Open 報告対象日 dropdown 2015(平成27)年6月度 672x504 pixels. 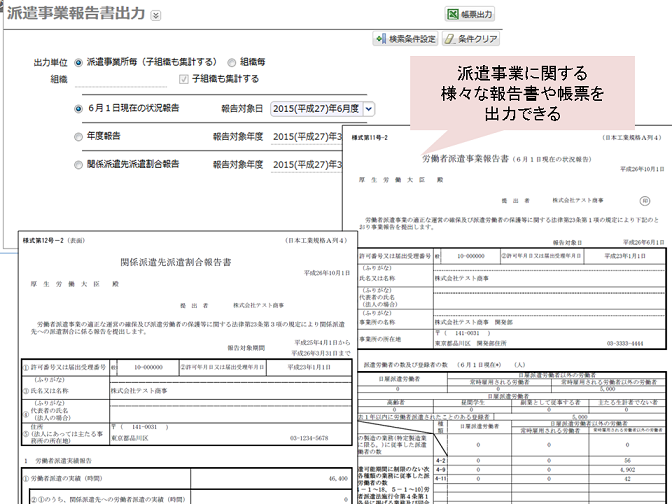click(x=322, y=109)
